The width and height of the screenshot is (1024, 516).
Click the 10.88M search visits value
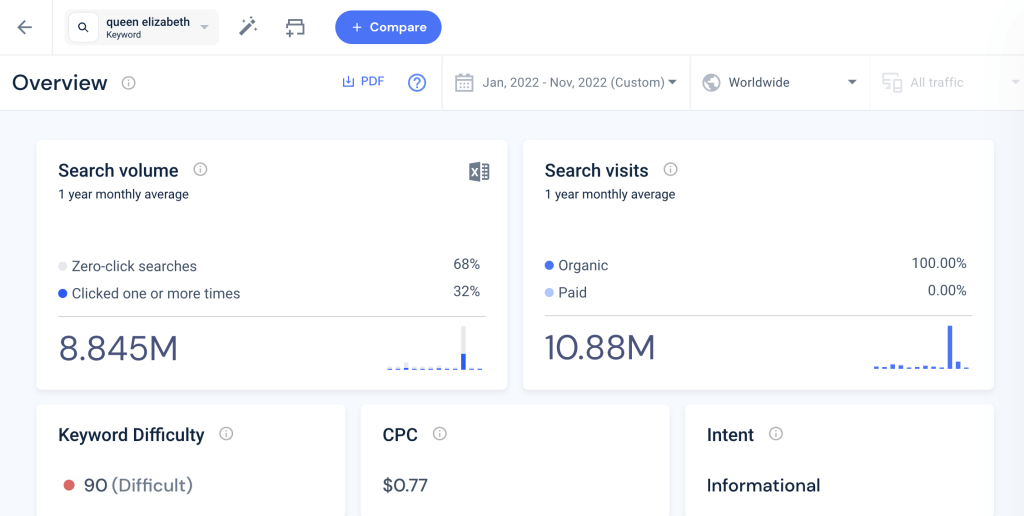pos(600,347)
